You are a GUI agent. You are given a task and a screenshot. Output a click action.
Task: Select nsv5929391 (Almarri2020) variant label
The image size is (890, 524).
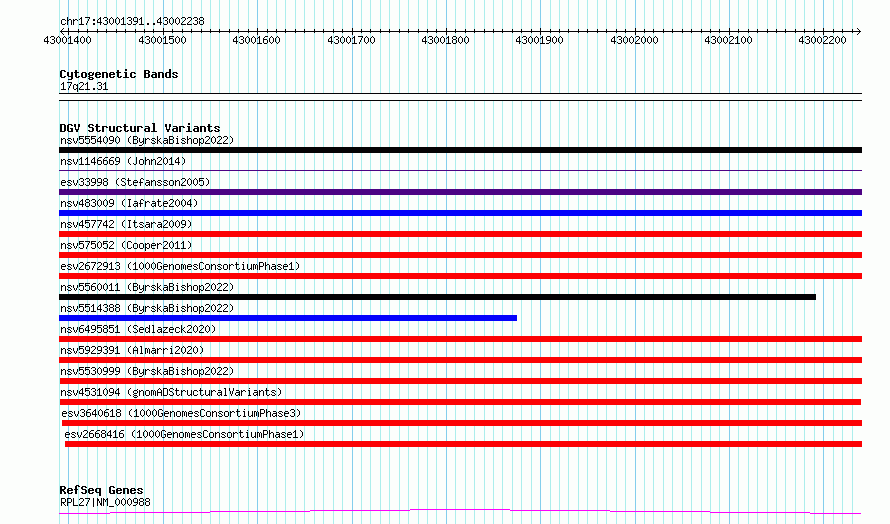point(132,350)
